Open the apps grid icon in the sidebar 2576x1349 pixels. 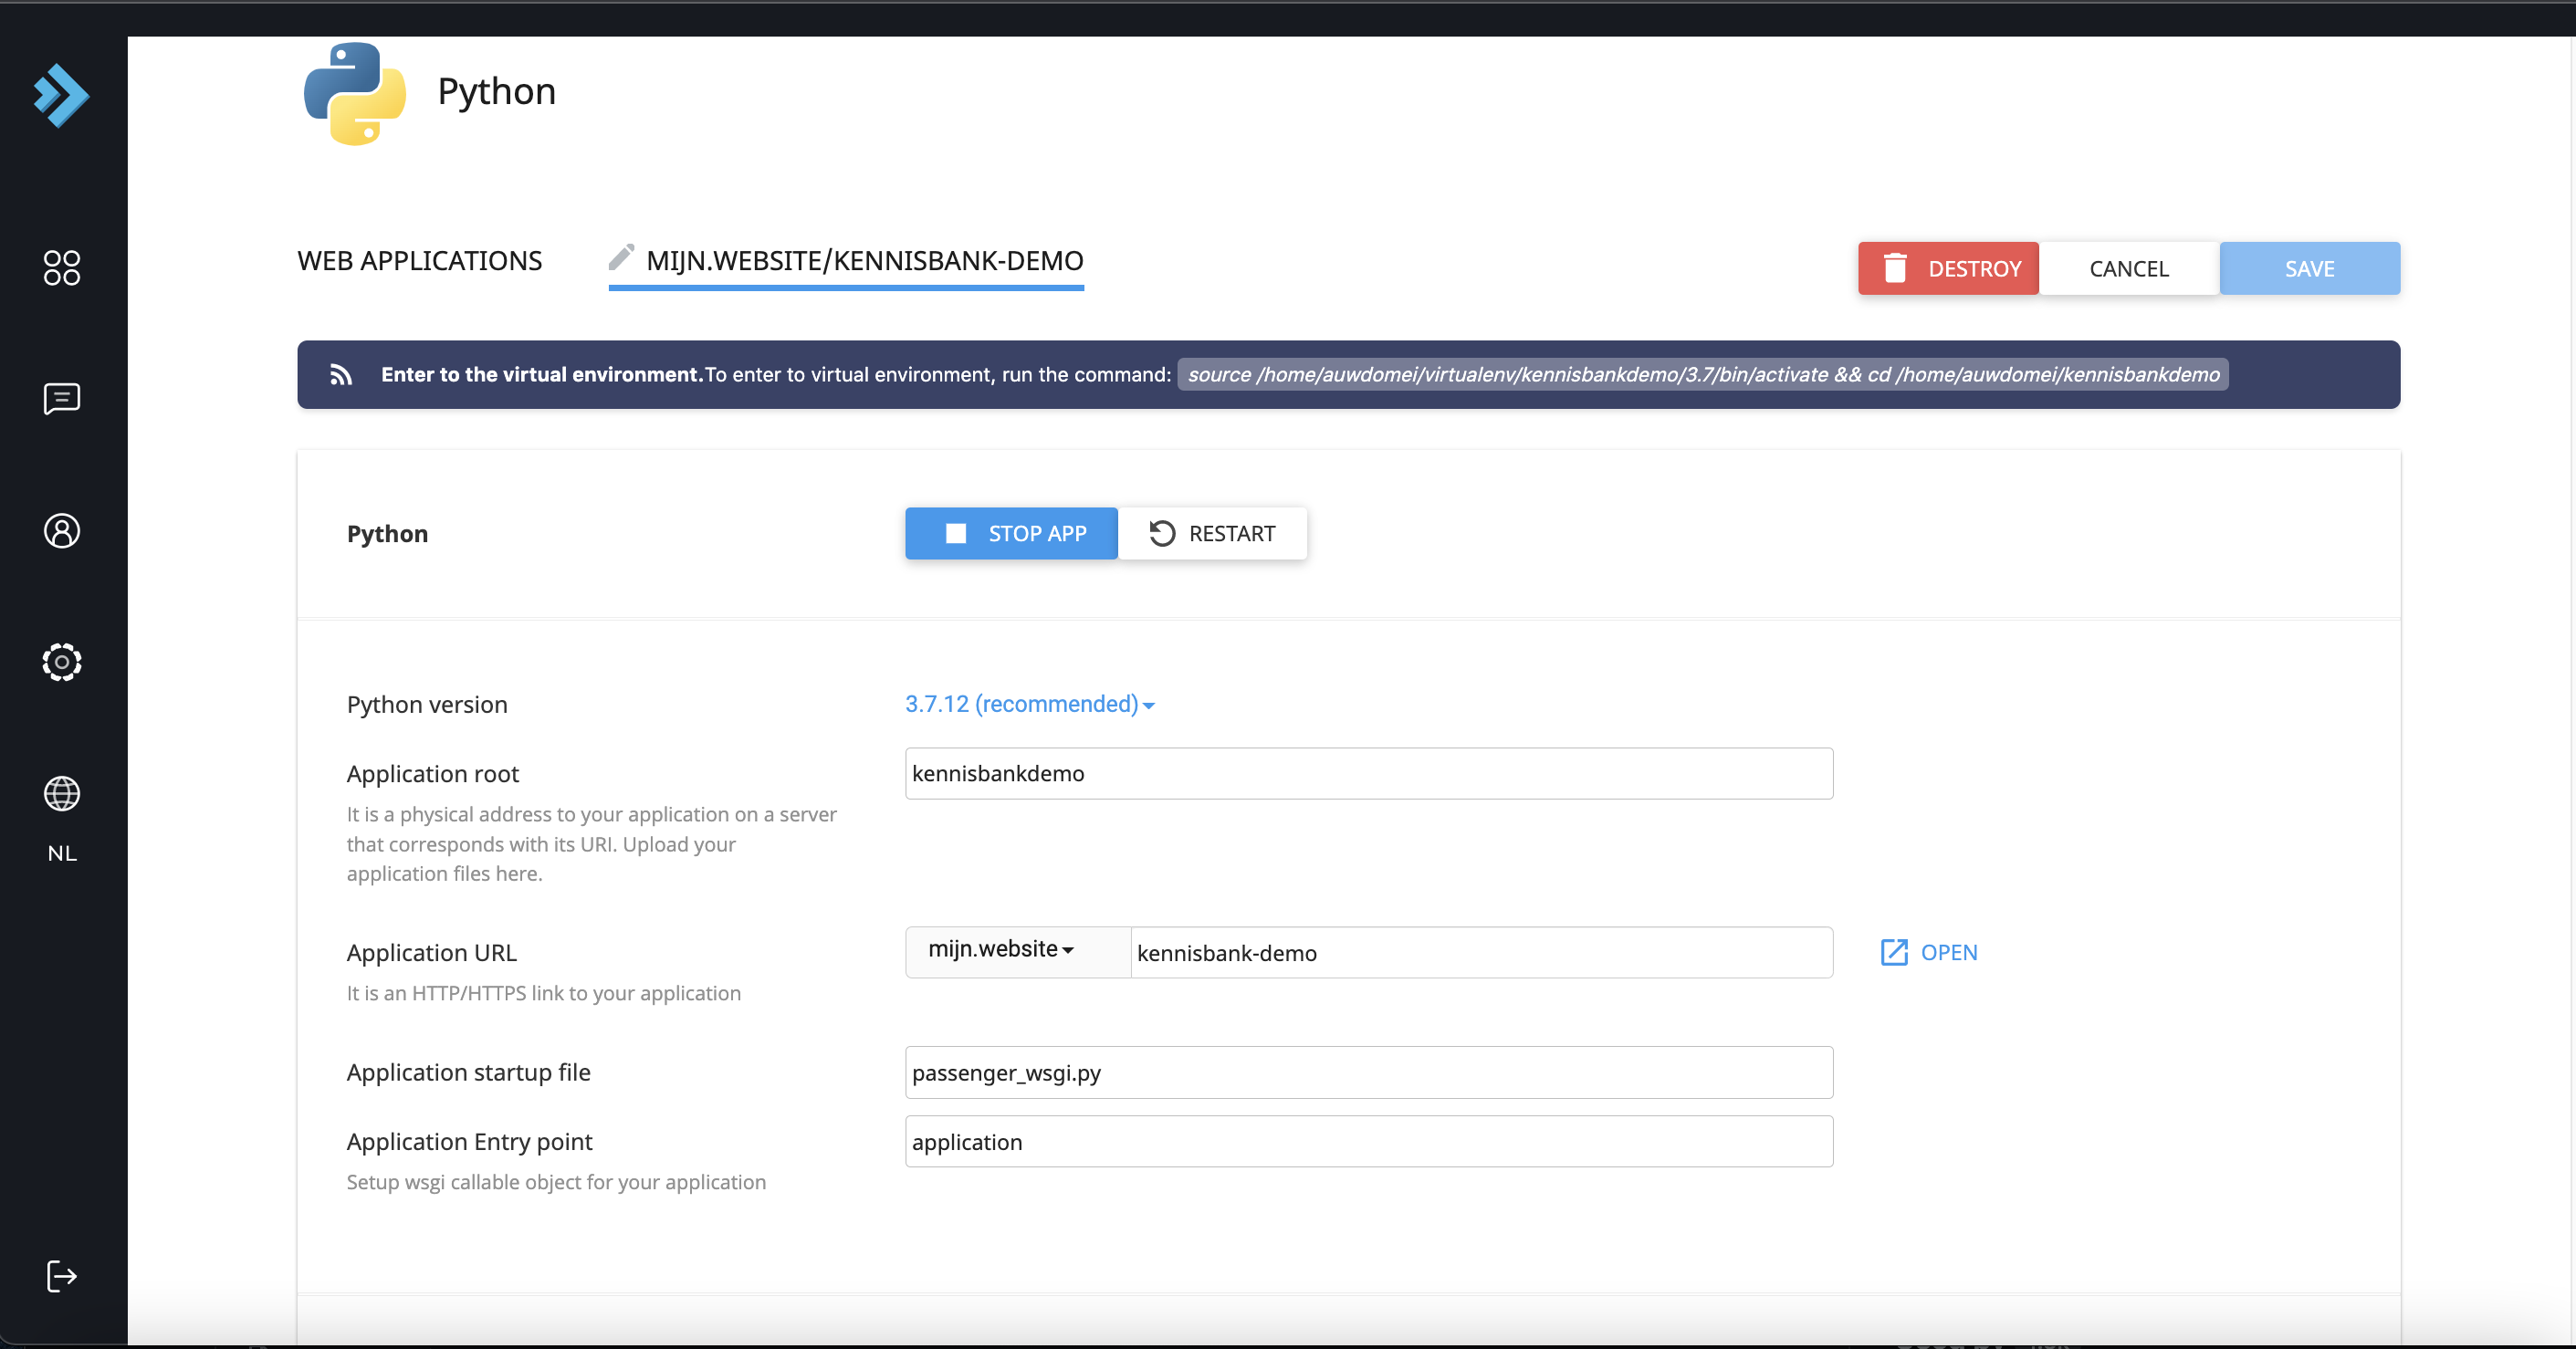click(x=61, y=267)
